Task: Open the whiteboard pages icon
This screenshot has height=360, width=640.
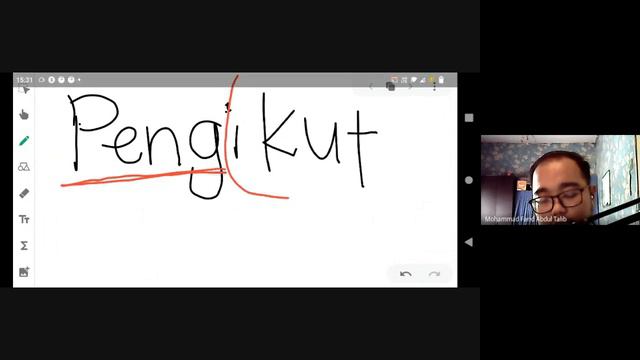Action: 391,86
